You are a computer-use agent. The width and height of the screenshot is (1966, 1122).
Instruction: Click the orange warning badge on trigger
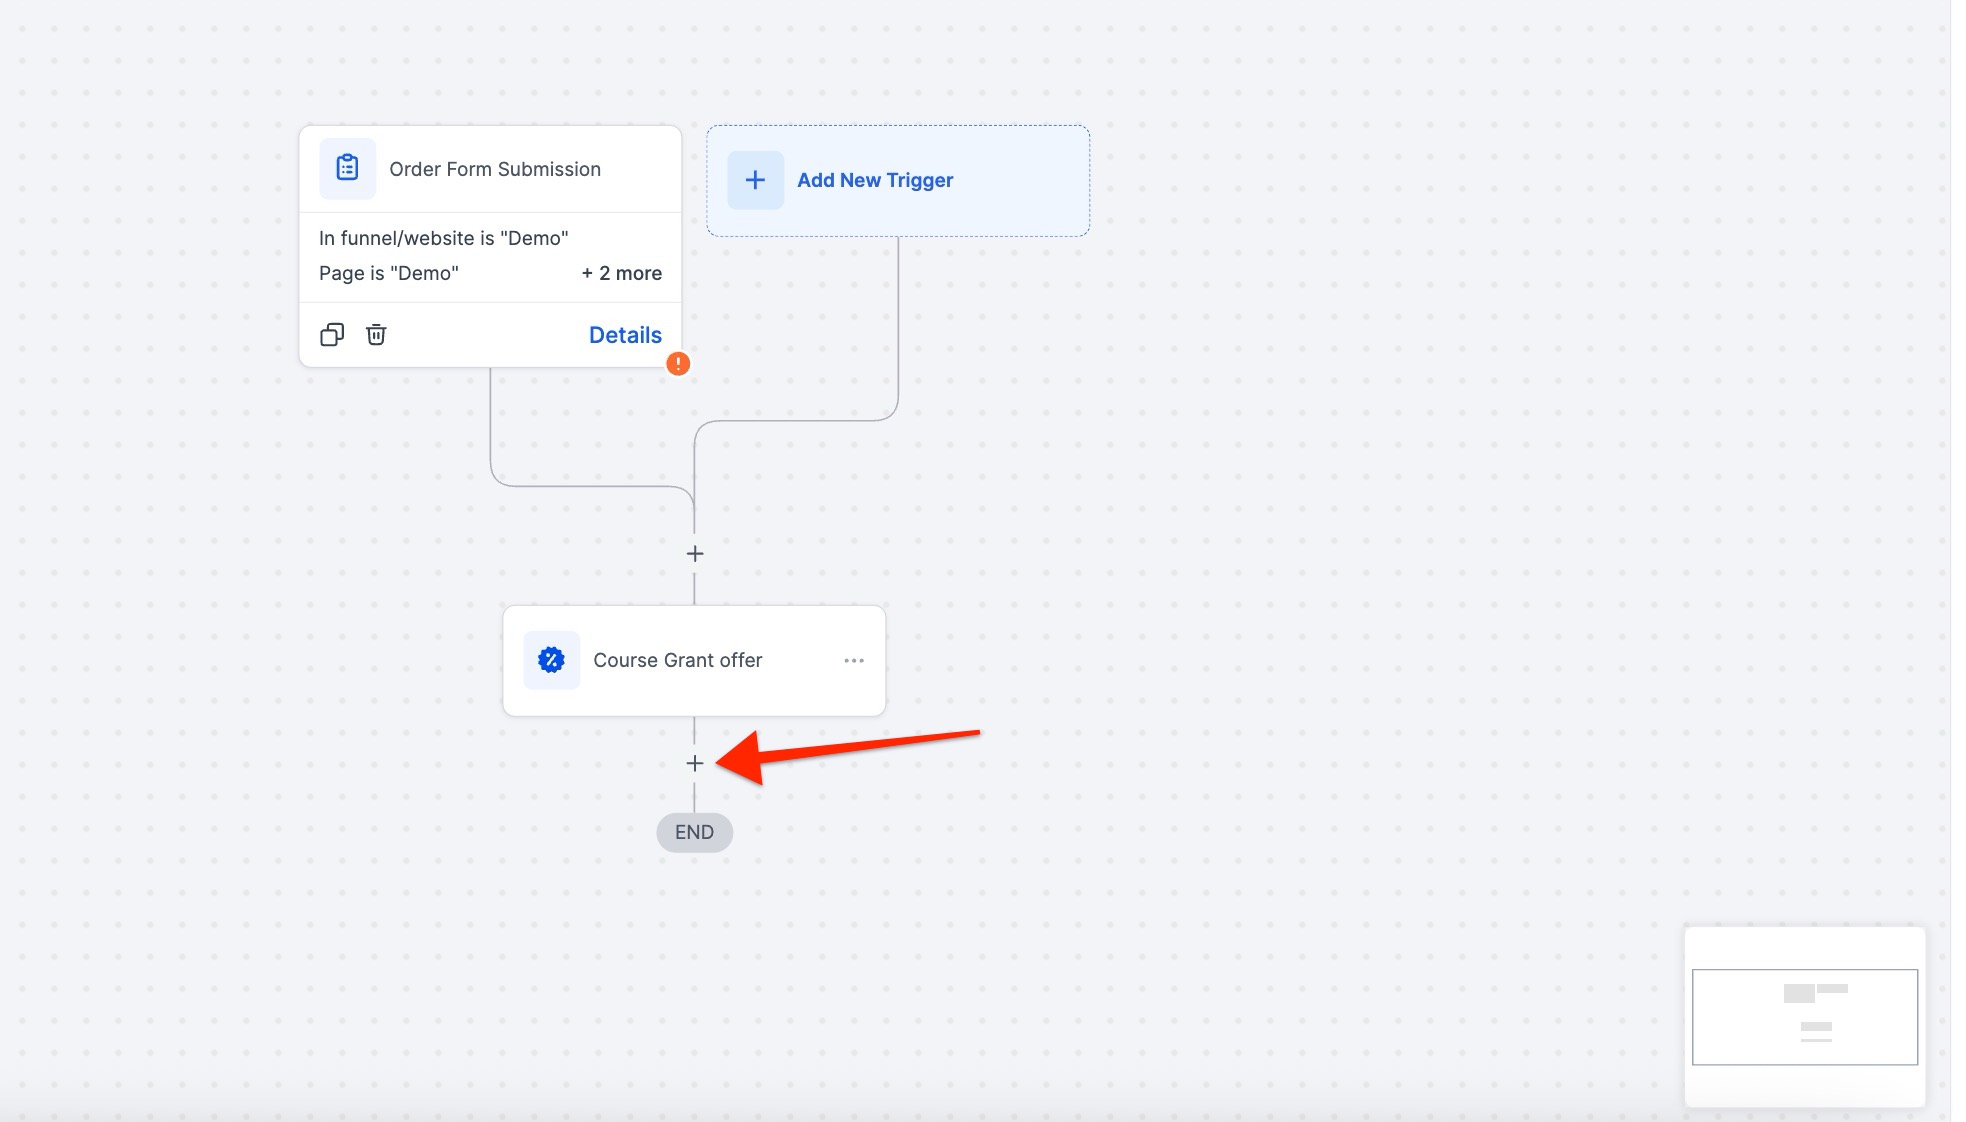pyautogui.click(x=678, y=364)
